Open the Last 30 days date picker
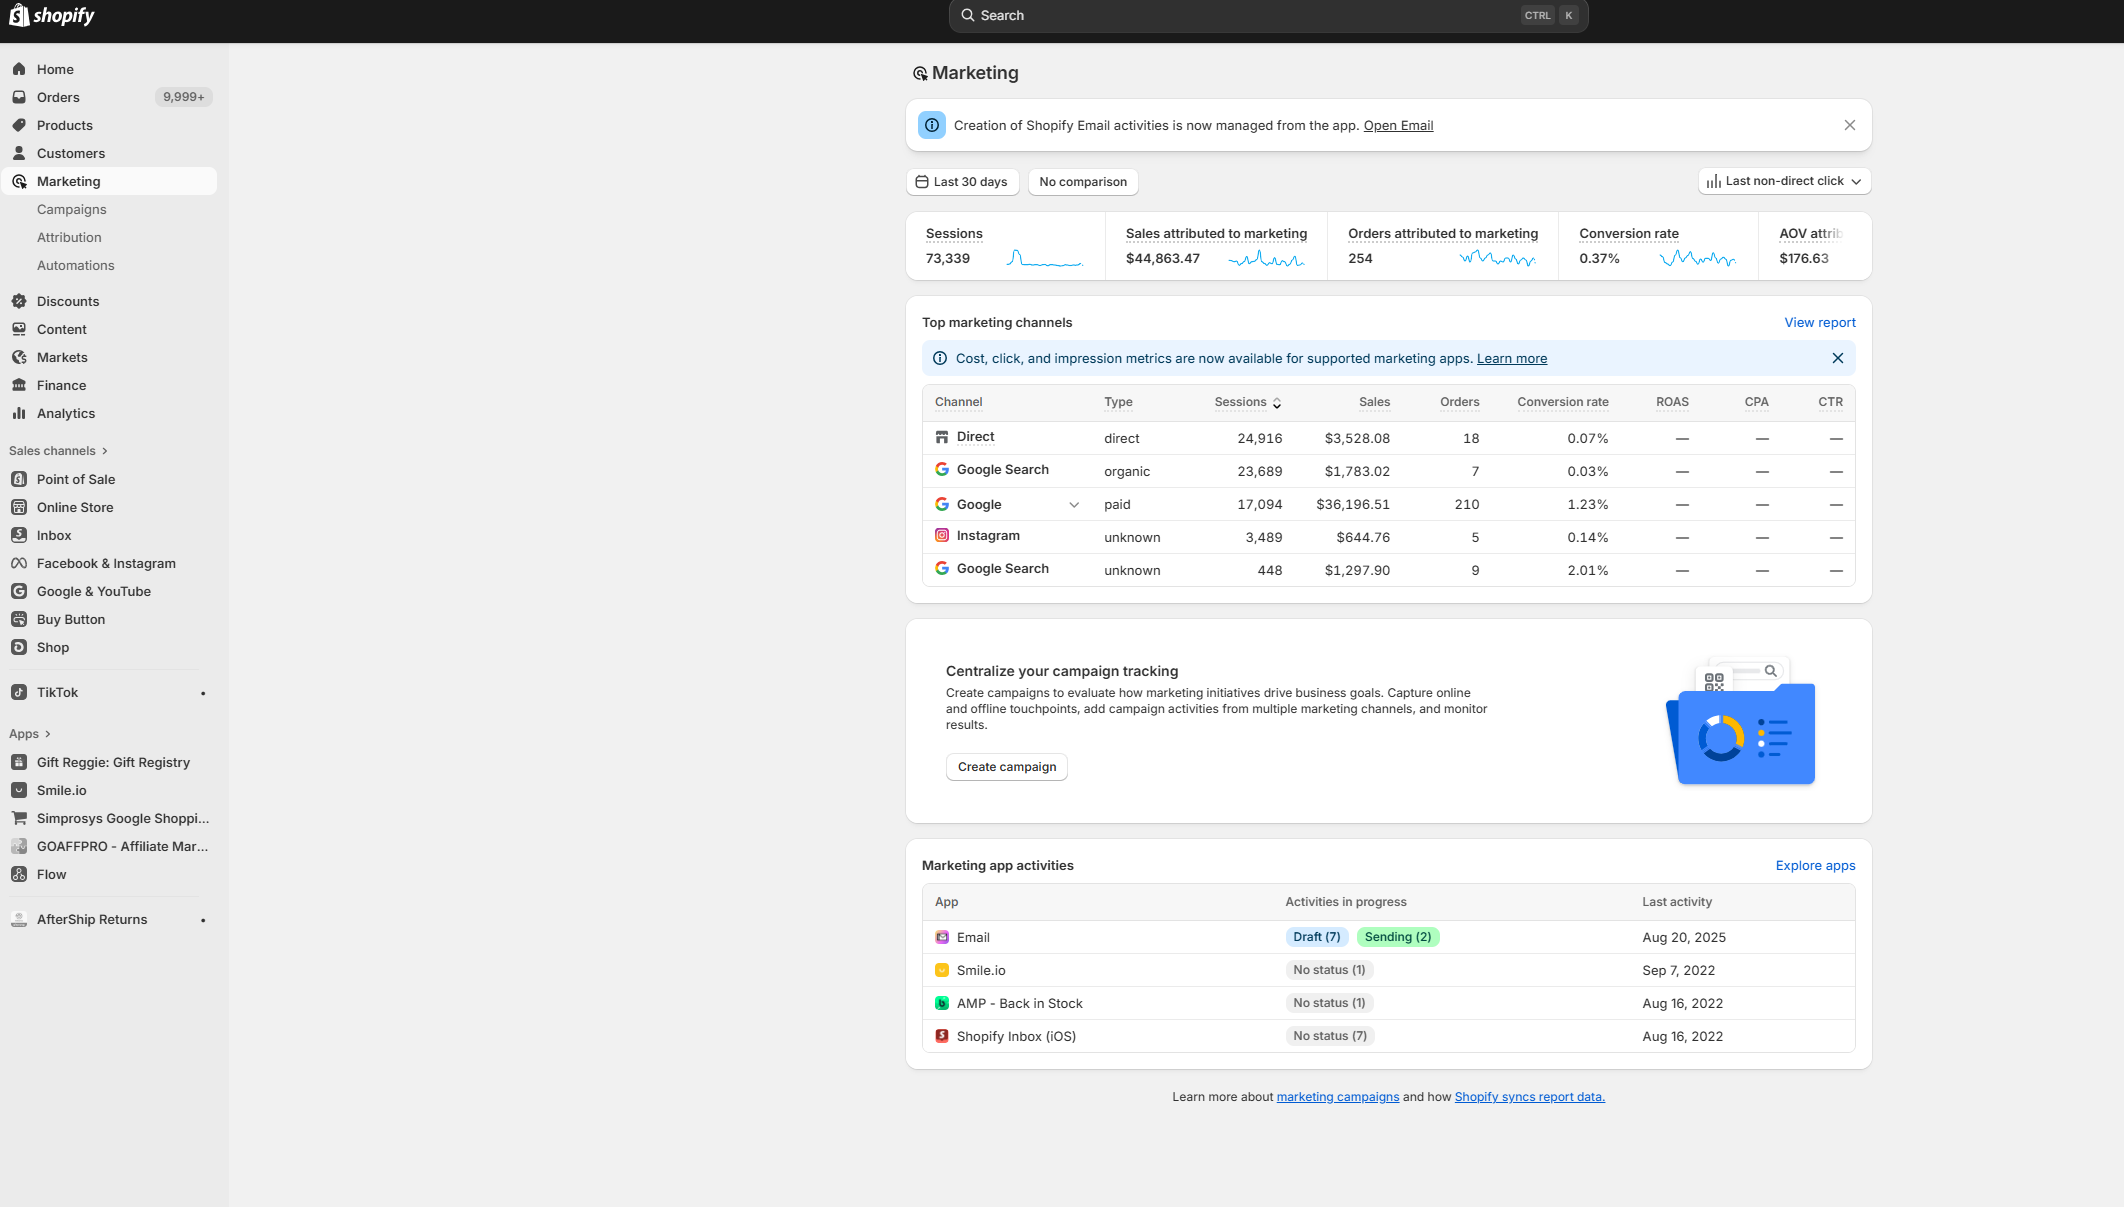 coord(962,182)
